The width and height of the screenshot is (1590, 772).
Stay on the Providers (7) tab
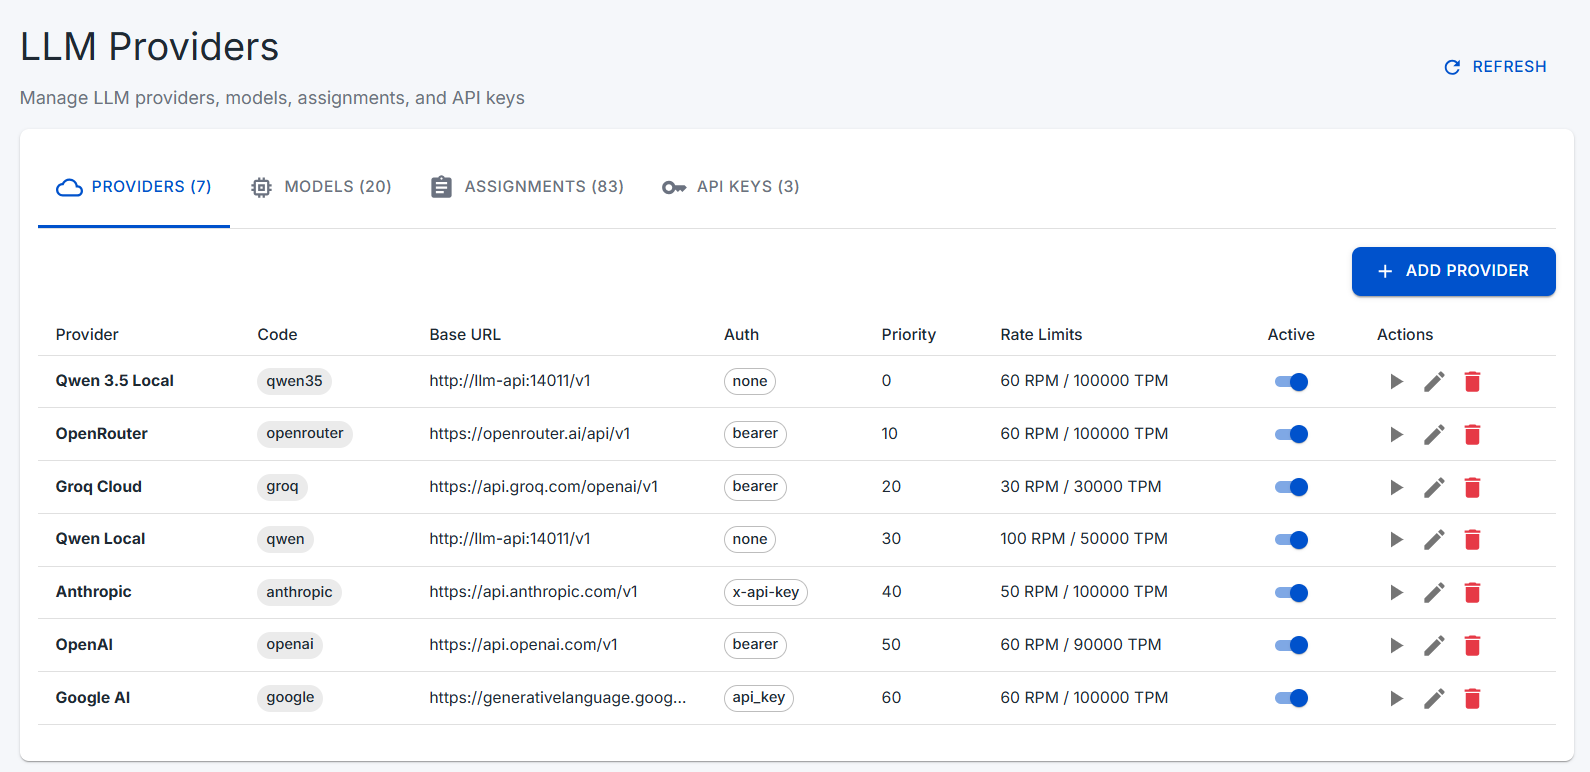(134, 187)
